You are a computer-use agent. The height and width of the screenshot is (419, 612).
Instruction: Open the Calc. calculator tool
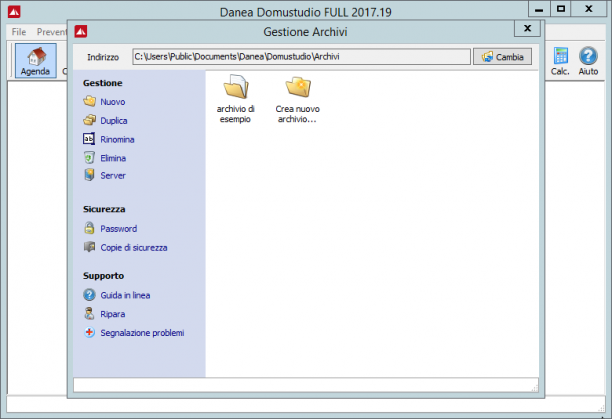[x=560, y=61]
